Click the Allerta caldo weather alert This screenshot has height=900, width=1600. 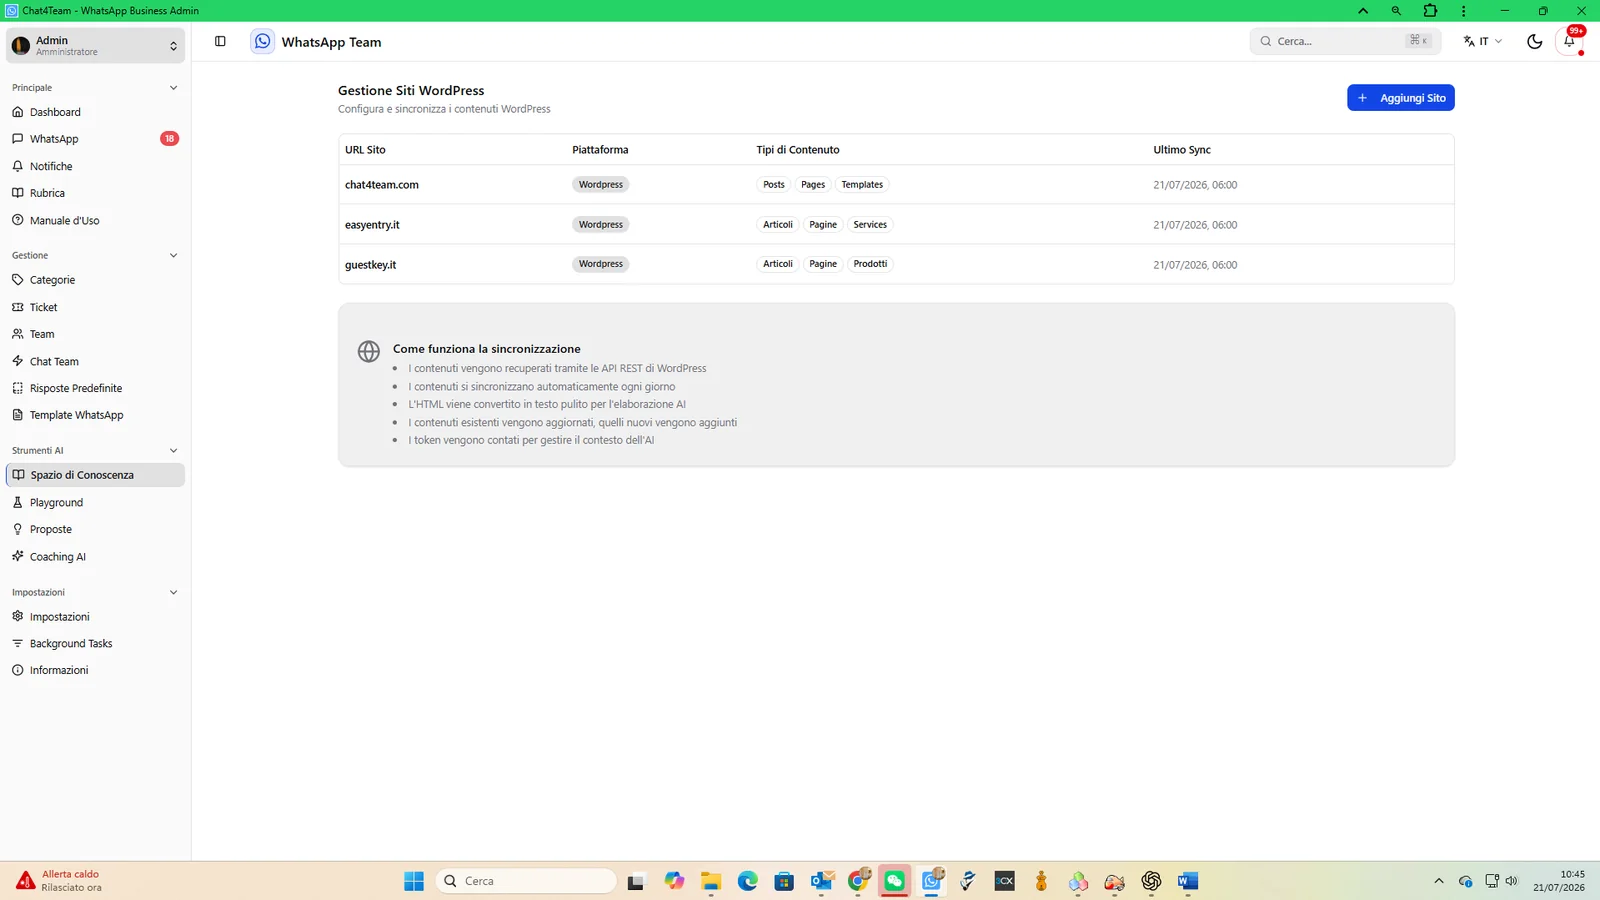(x=60, y=881)
